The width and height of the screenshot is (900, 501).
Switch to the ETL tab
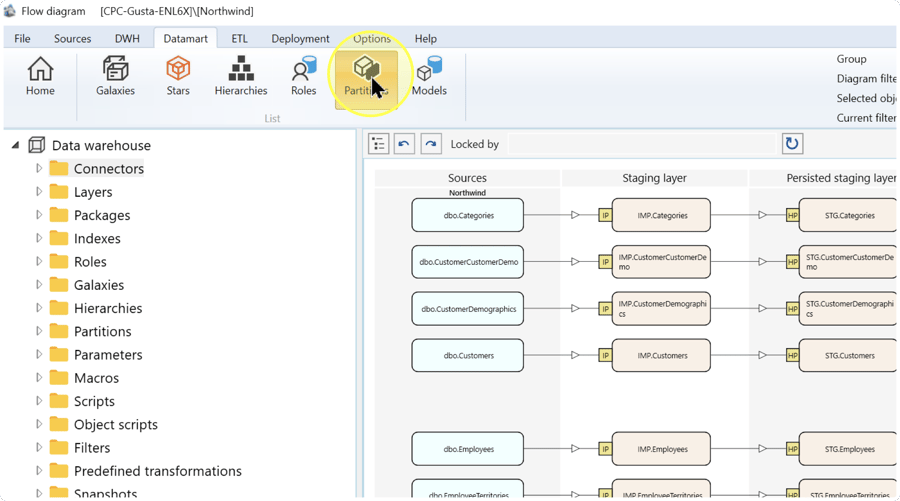click(x=239, y=38)
